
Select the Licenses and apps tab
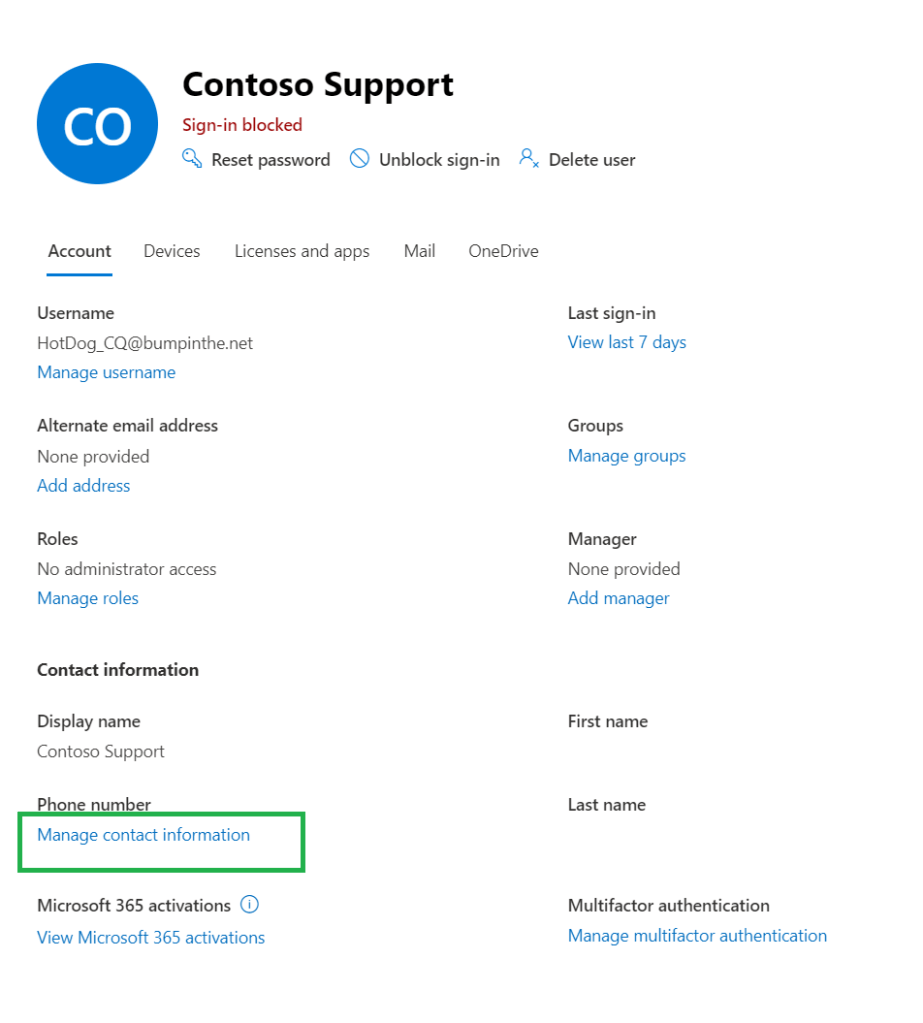(x=302, y=252)
